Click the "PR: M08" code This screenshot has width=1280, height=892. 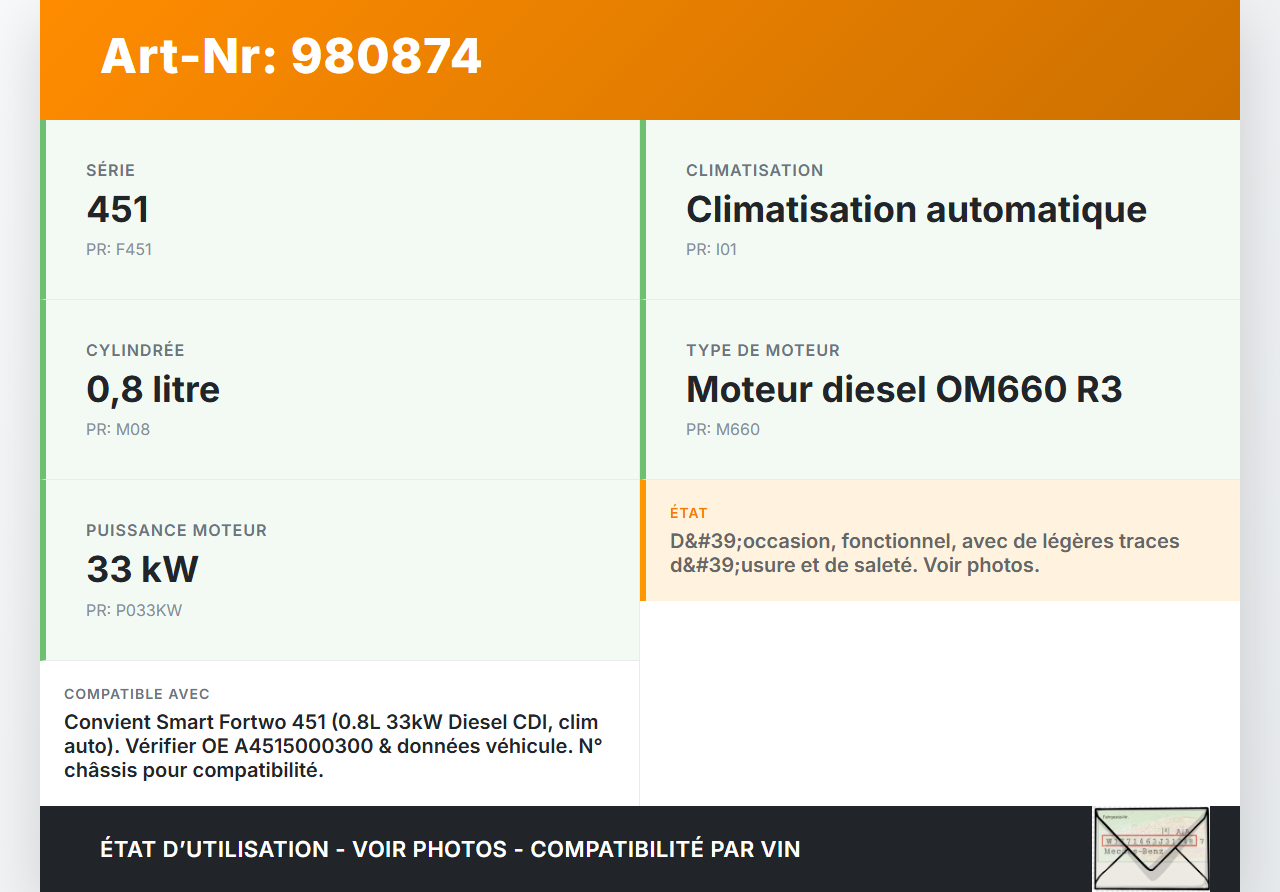[x=118, y=429]
